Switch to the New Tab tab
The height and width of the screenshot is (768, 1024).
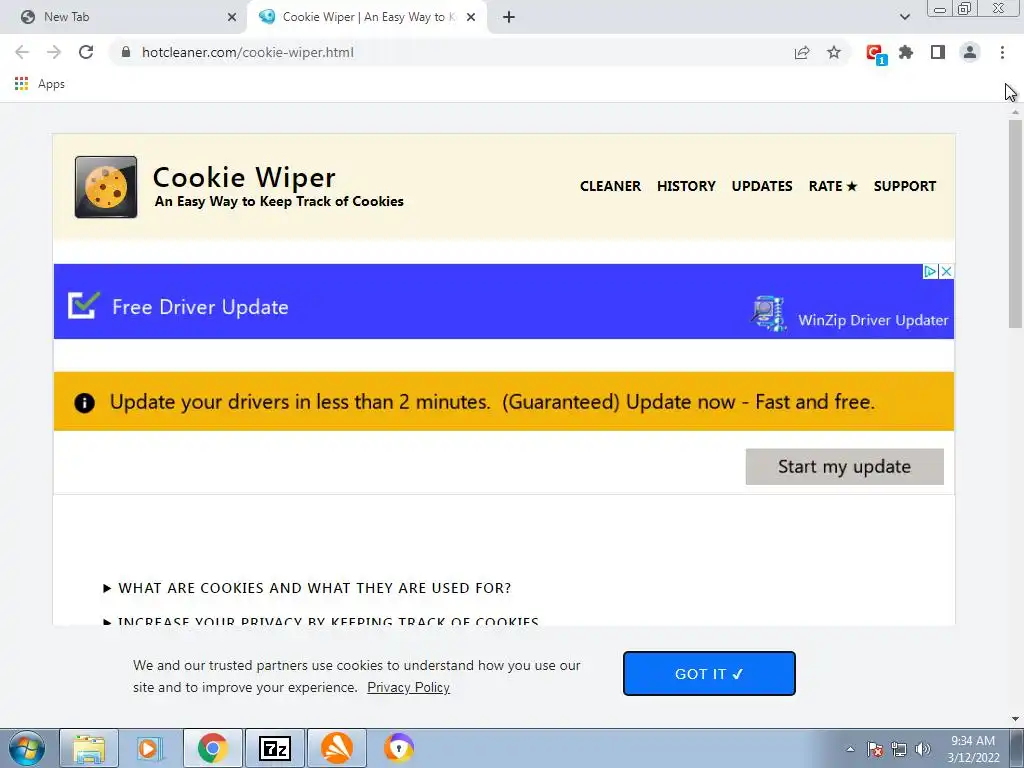pyautogui.click(x=122, y=17)
